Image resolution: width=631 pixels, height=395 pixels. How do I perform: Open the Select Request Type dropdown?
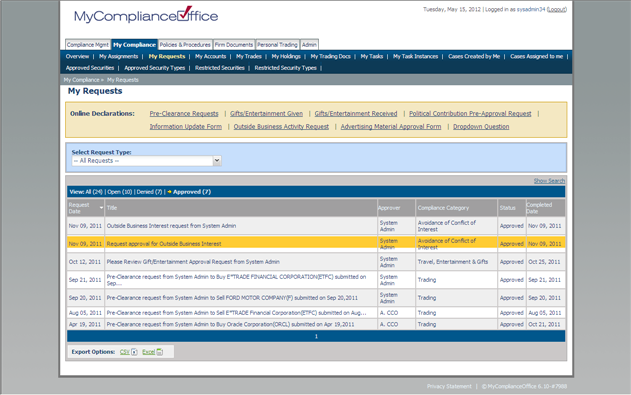pyautogui.click(x=146, y=161)
